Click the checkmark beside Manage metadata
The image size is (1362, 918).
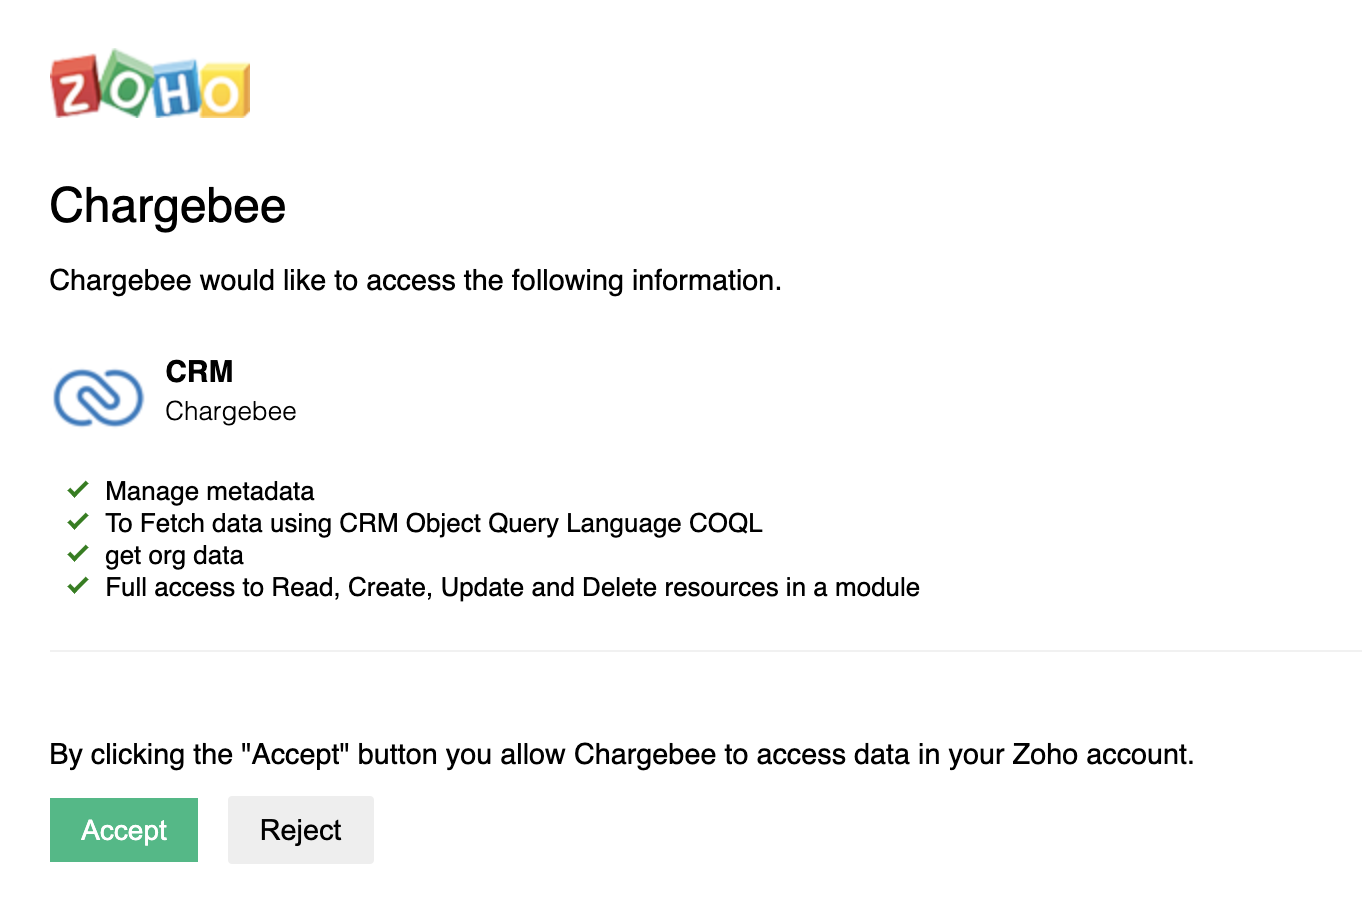[x=78, y=490]
